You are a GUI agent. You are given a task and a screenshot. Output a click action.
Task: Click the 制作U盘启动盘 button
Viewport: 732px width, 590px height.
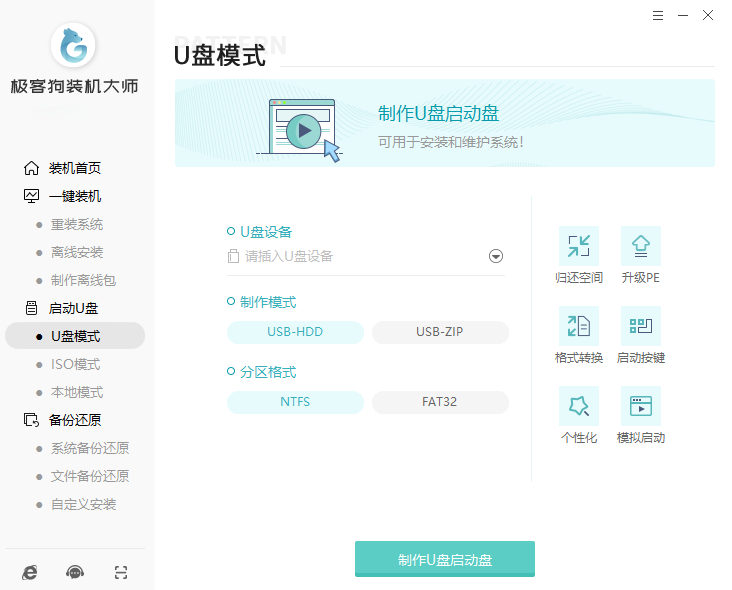coord(445,559)
